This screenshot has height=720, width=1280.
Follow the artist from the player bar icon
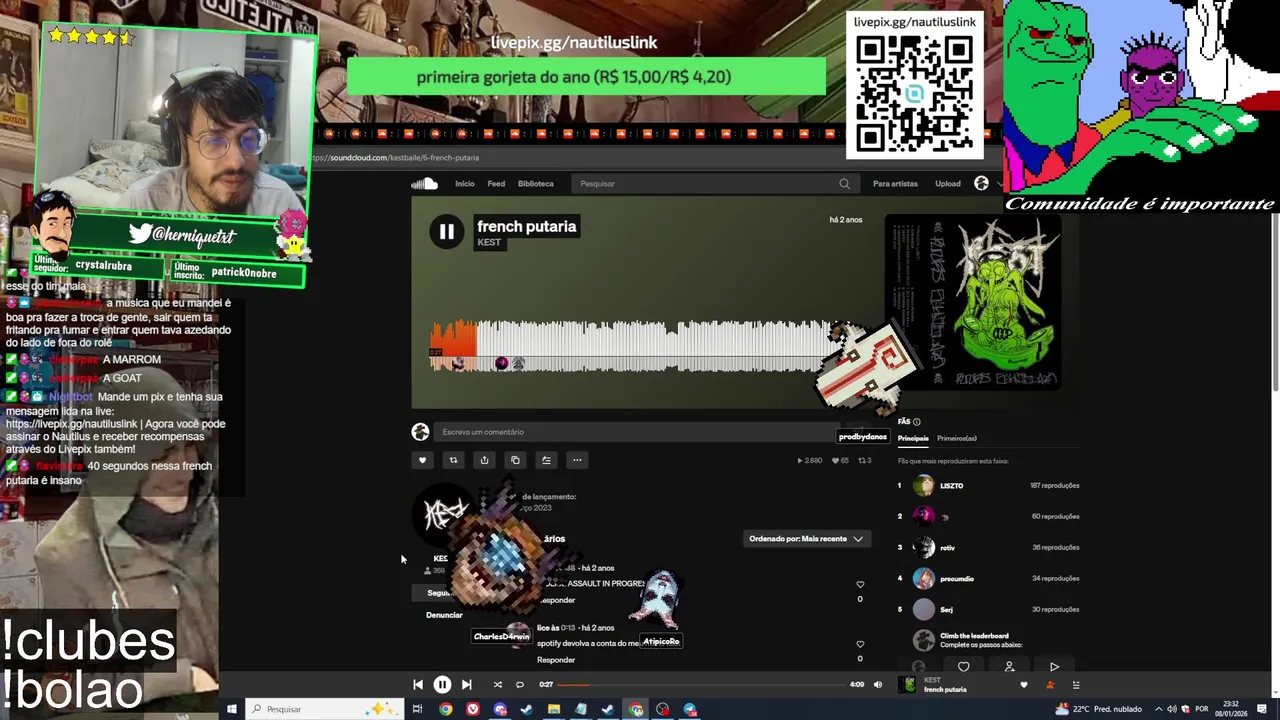(x=1050, y=685)
